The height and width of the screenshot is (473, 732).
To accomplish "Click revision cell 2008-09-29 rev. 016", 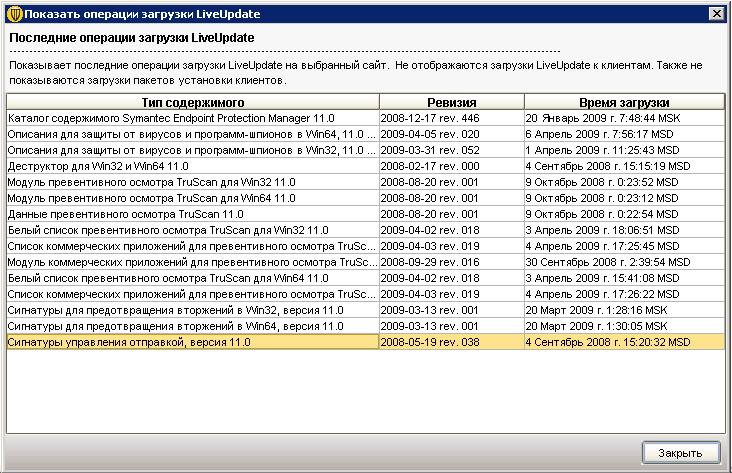I will pos(452,262).
